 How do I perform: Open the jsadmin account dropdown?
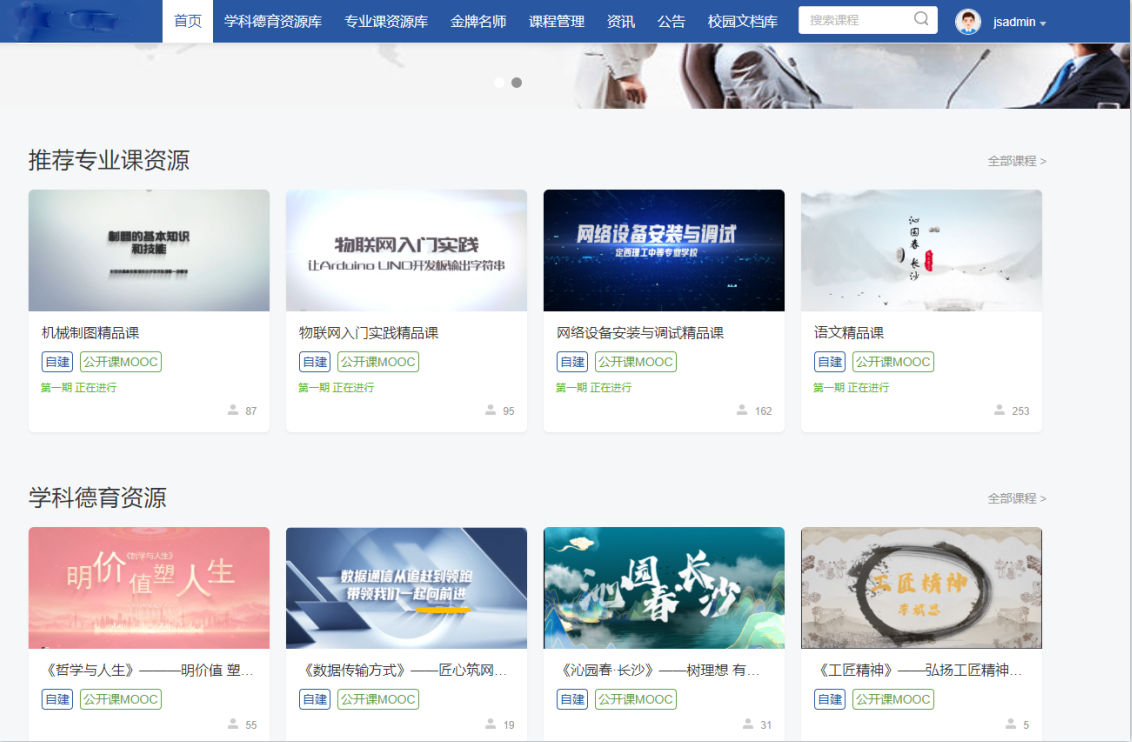pos(1019,22)
